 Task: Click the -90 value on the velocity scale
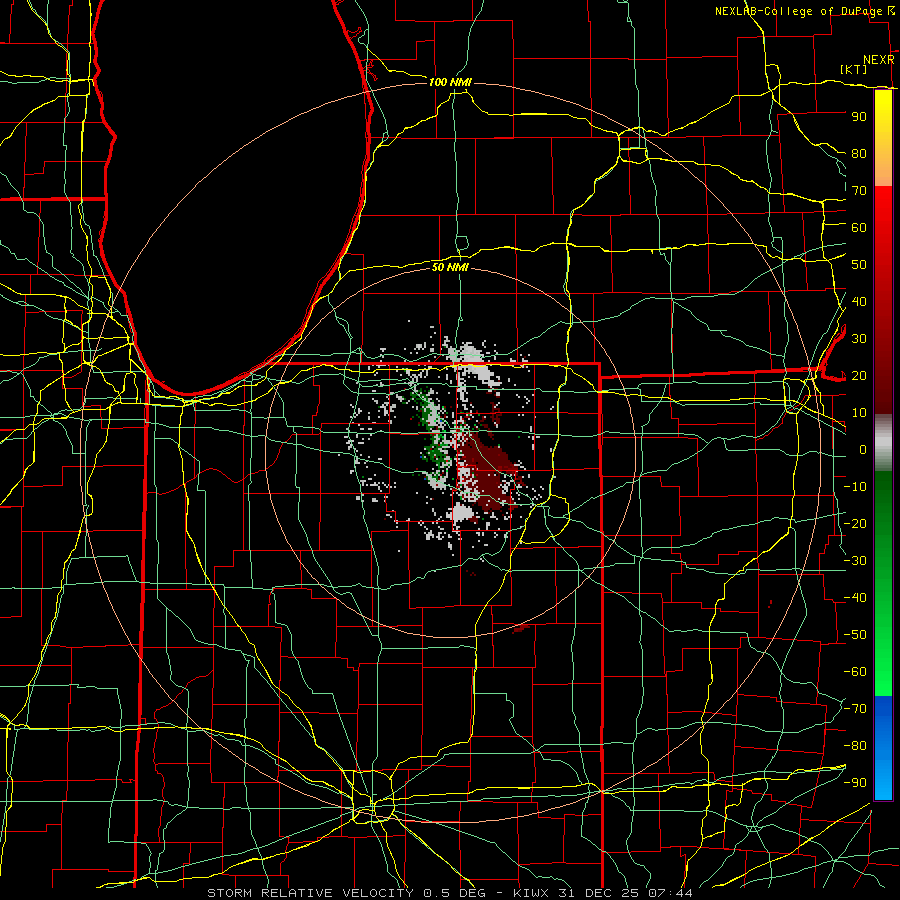tap(855, 783)
